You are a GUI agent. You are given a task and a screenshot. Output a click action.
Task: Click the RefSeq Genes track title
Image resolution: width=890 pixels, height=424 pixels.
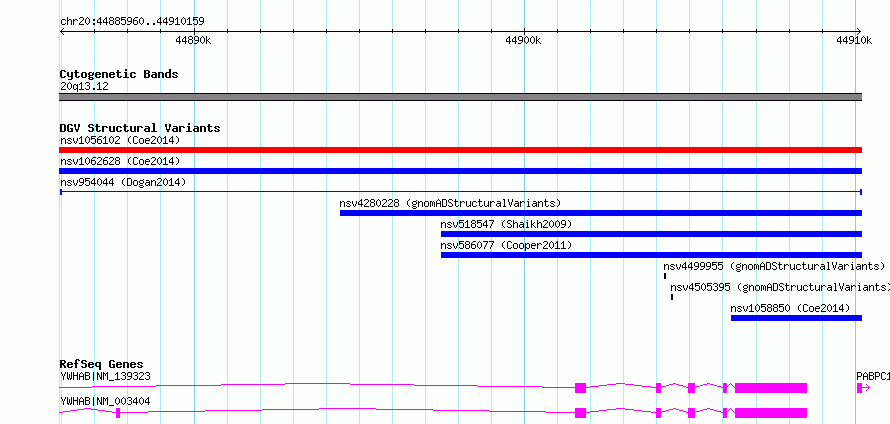[x=102, y=364]
